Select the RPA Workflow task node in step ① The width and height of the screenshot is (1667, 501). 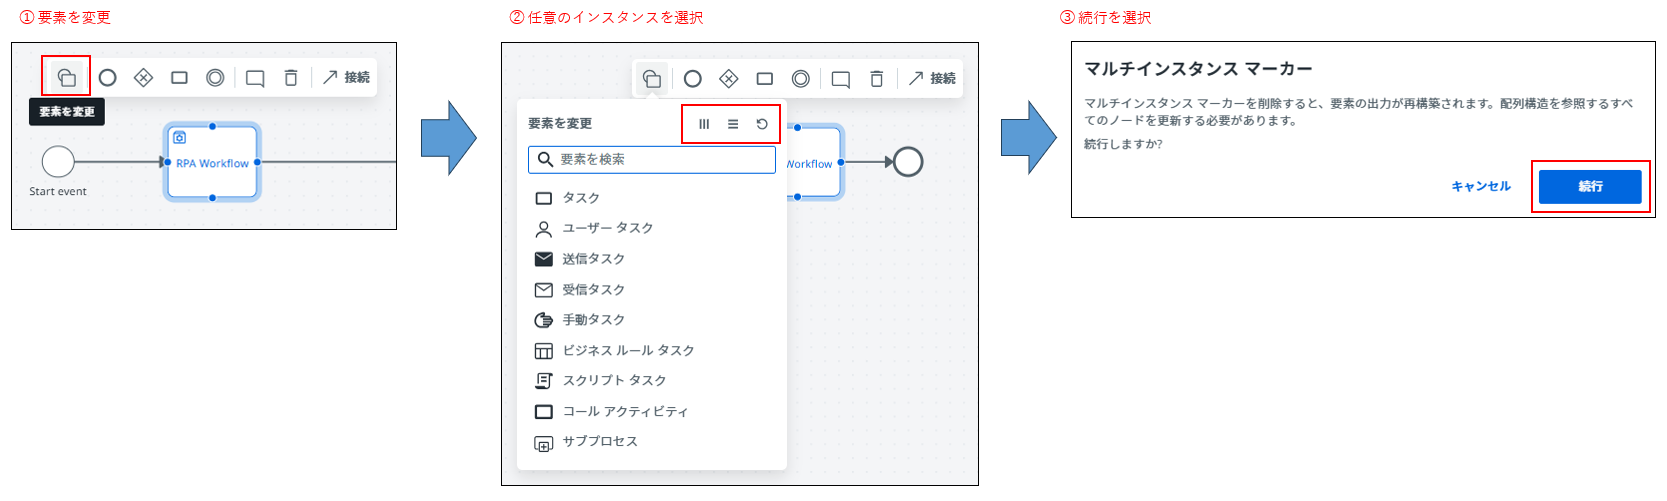[x=212, y=163]
